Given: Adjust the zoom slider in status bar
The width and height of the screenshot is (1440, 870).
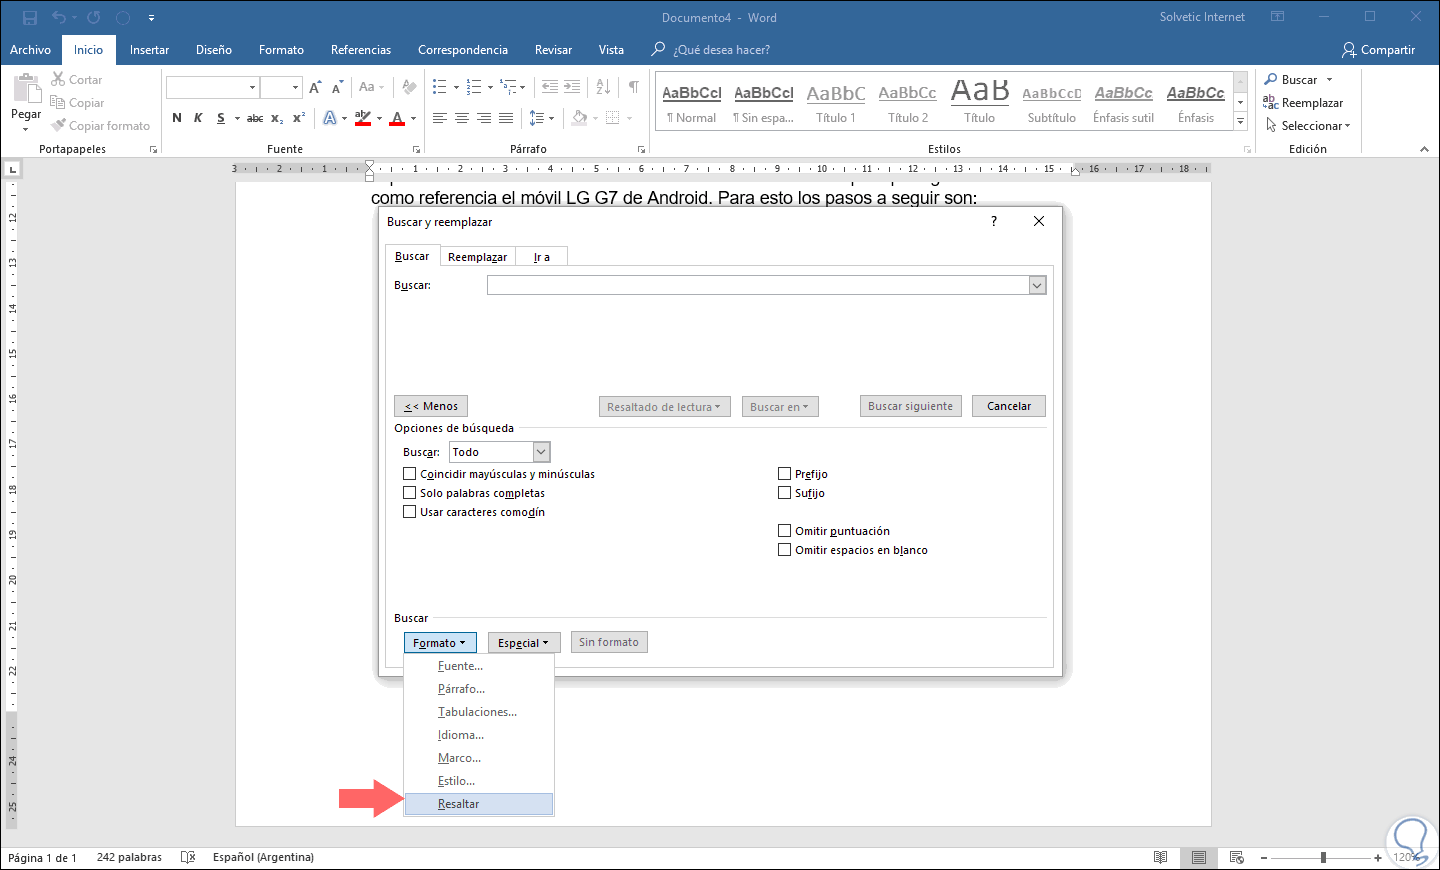Looking at the screenshot, I should pos(1323,857).
